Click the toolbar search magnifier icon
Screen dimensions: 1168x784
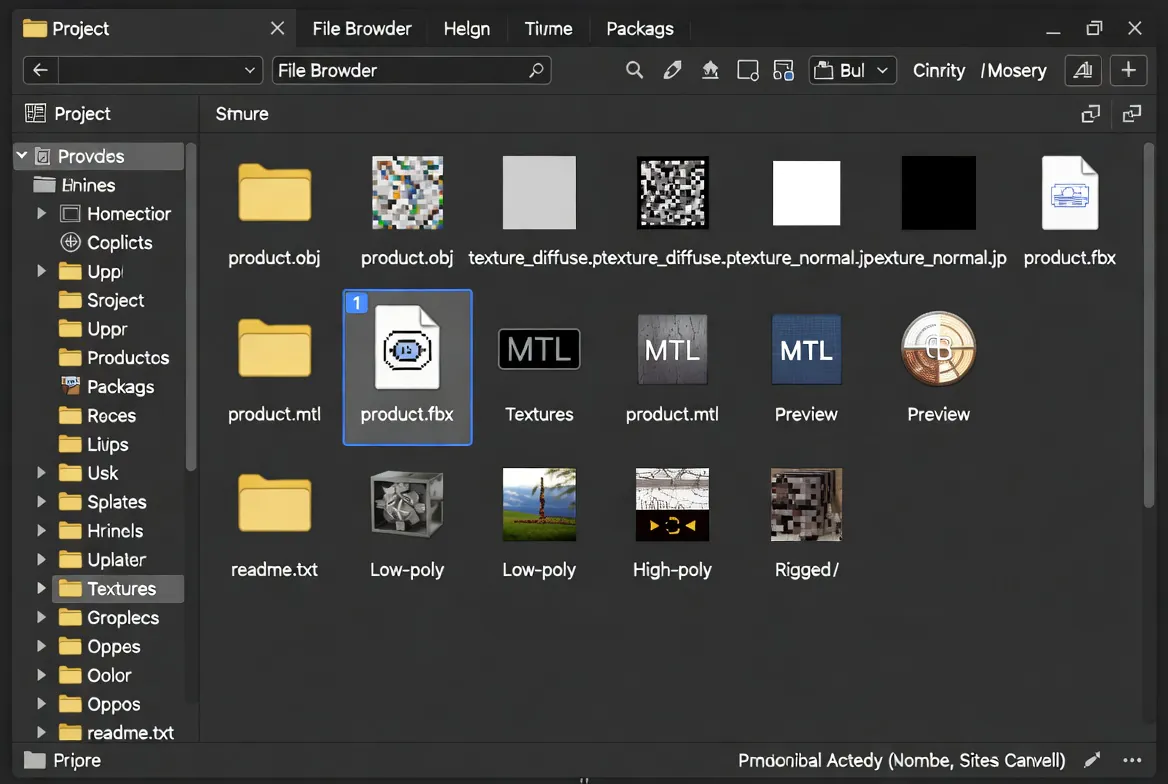click(x=634, y=70)
